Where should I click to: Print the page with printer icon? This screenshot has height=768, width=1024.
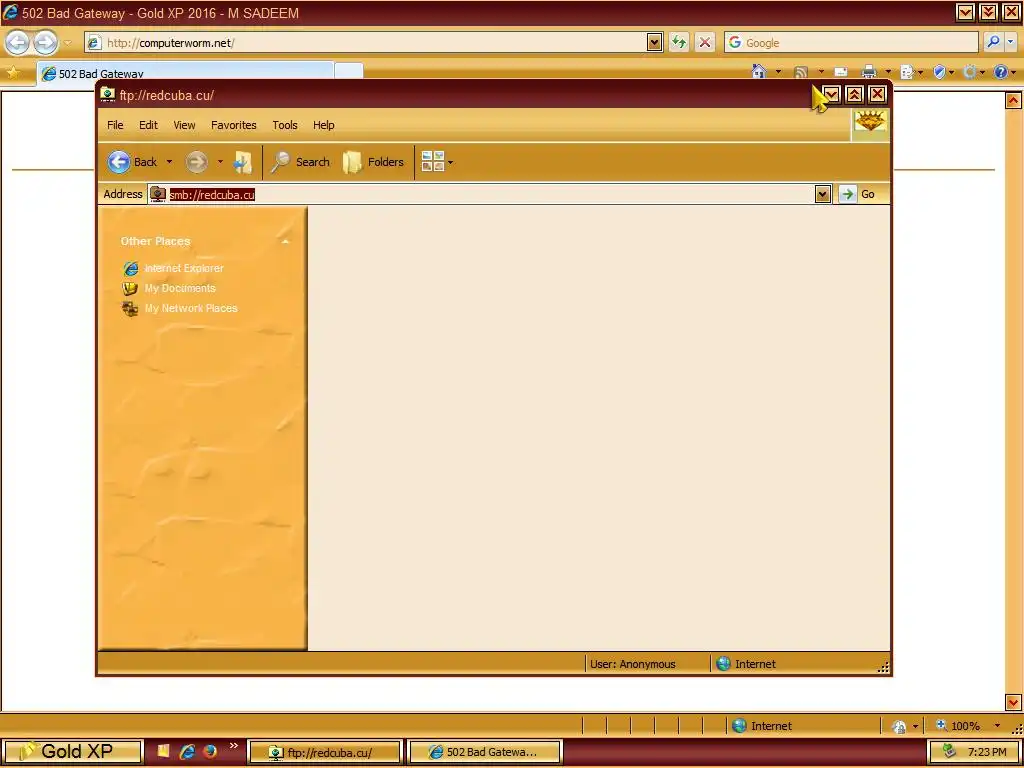[869, 72]
